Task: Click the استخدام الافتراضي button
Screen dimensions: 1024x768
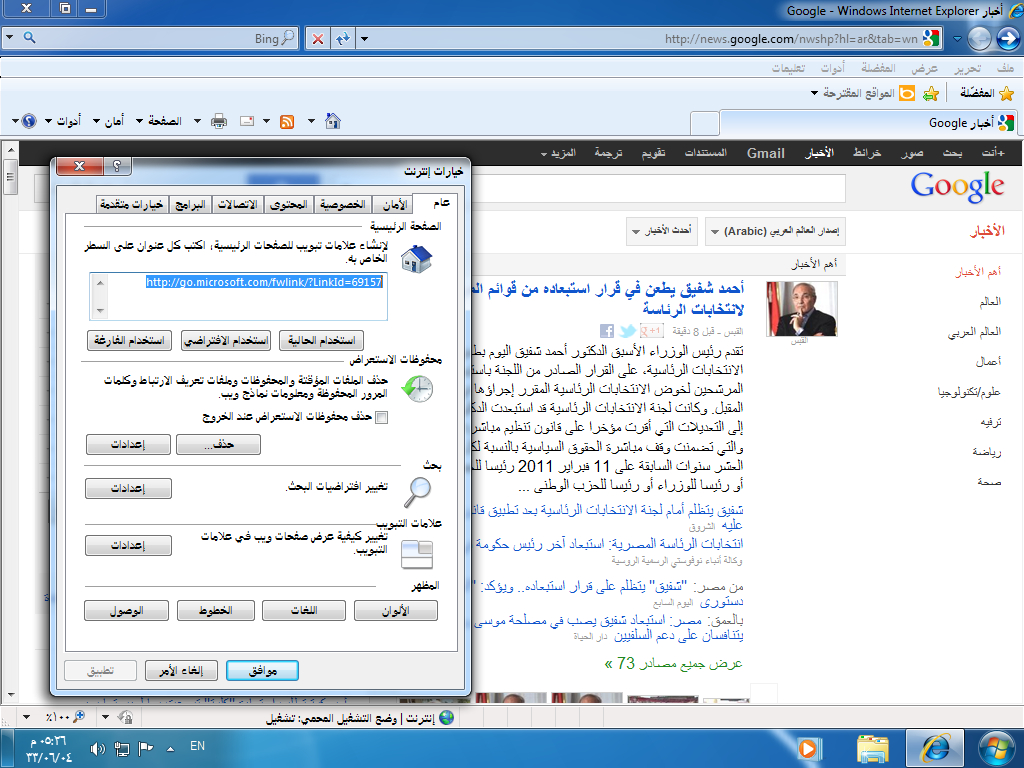Action: point(226,340)
